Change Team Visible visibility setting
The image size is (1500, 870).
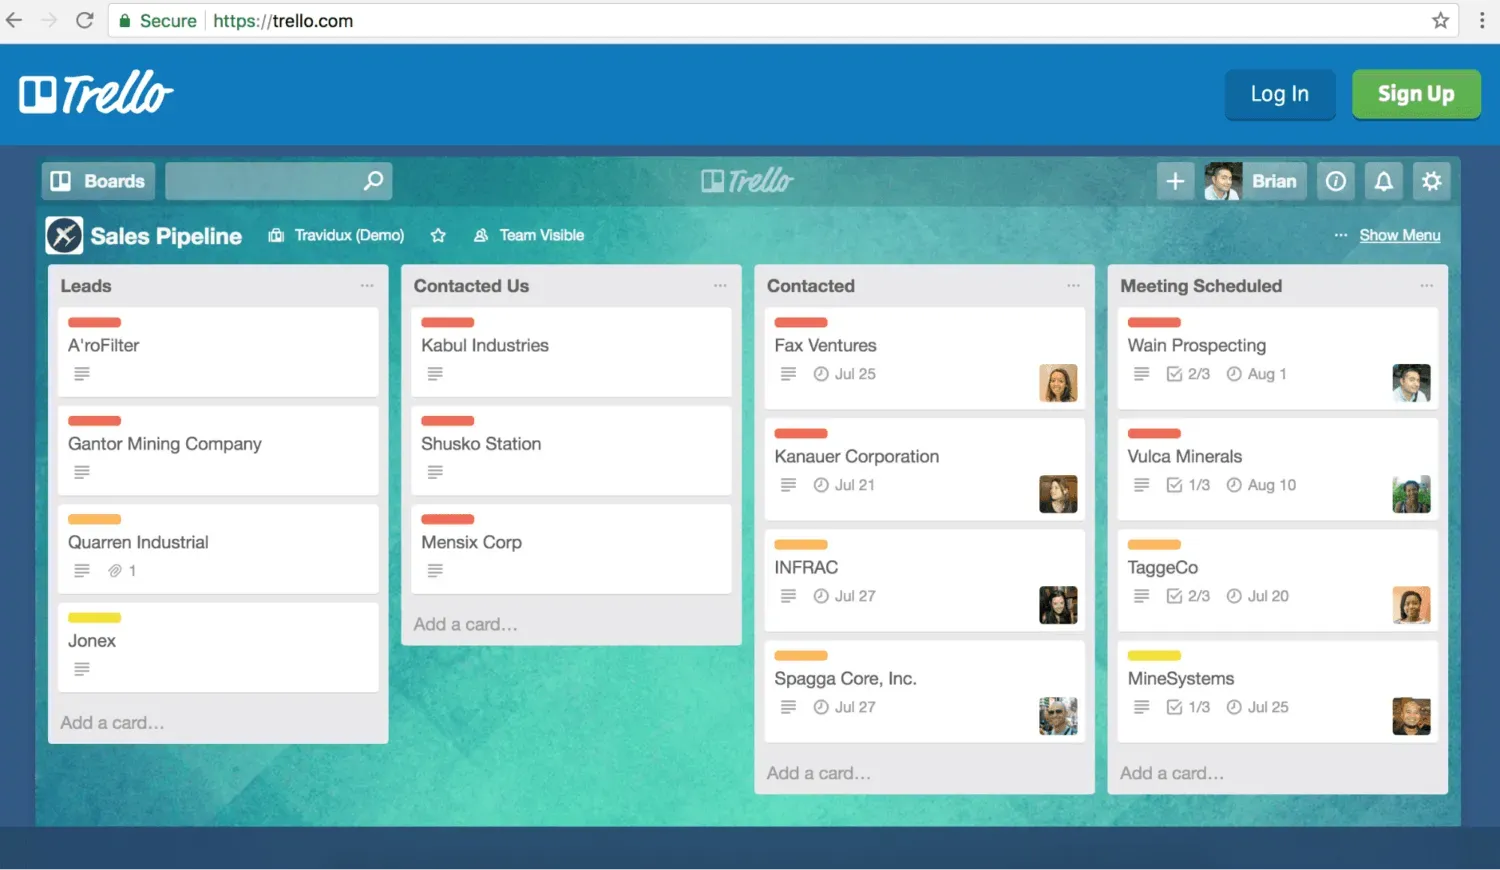click(528, 235)
